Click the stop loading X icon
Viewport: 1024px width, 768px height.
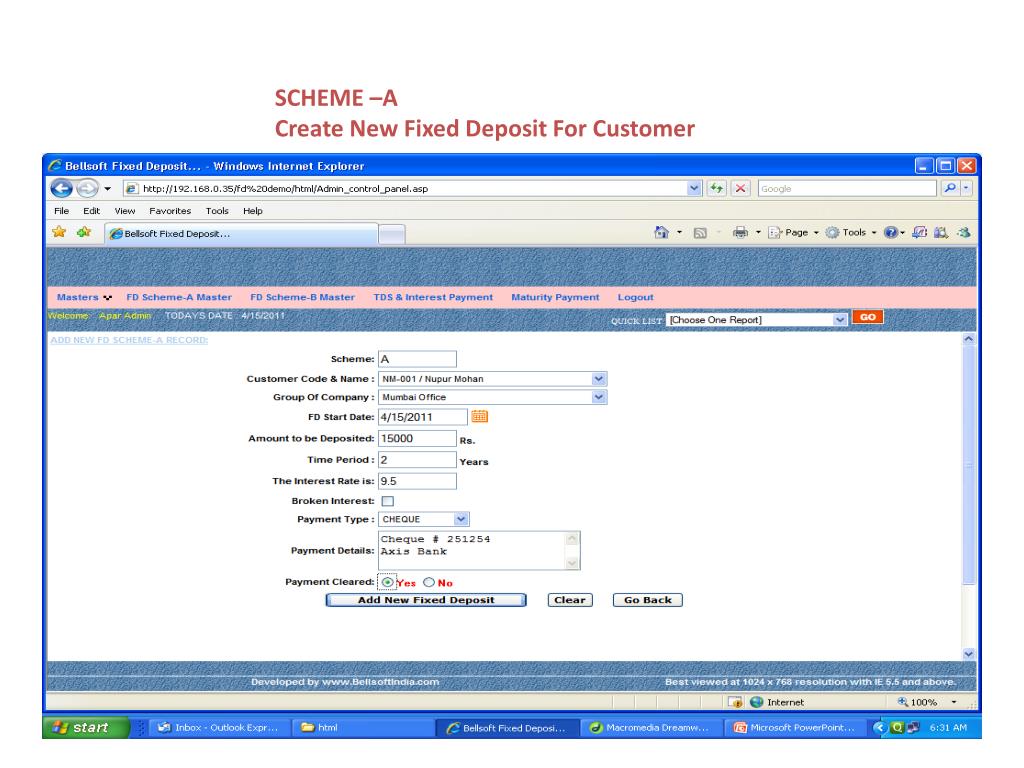pyautogui.click(x=741, y=189)
